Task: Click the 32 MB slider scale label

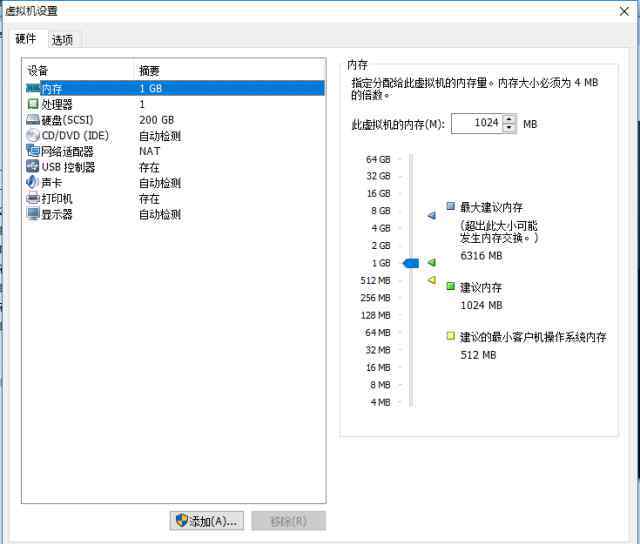Action: [378, 350]
